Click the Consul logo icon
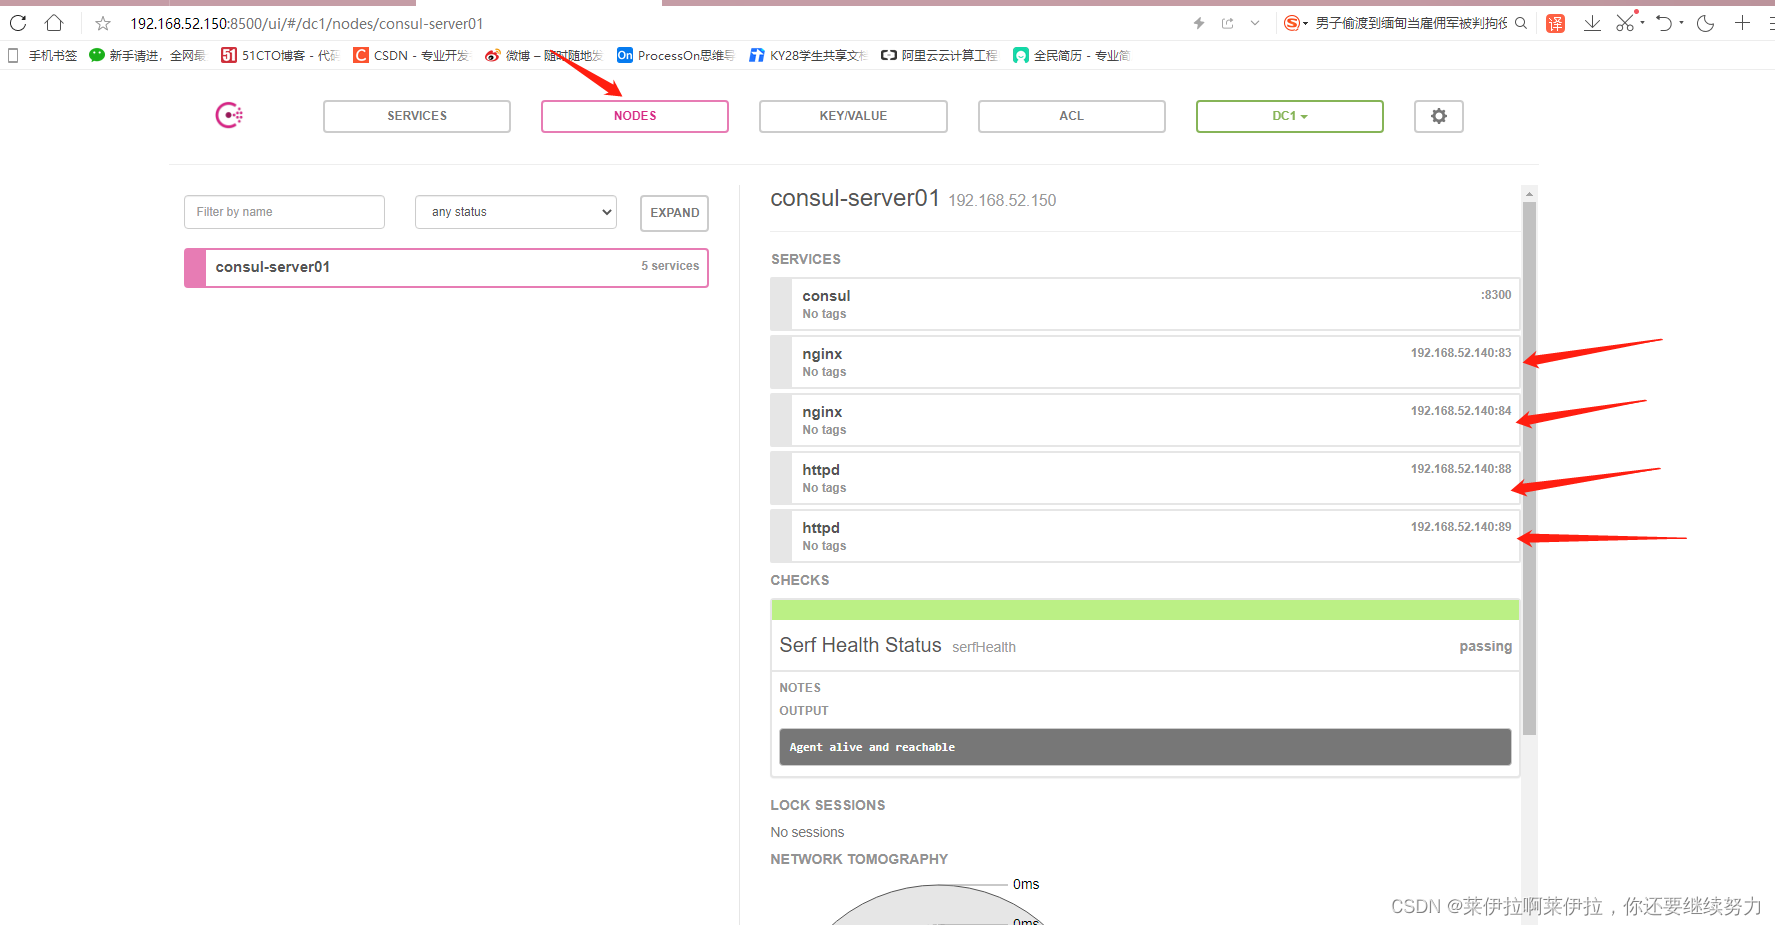The image size is (1775, 925). point(229,116)
